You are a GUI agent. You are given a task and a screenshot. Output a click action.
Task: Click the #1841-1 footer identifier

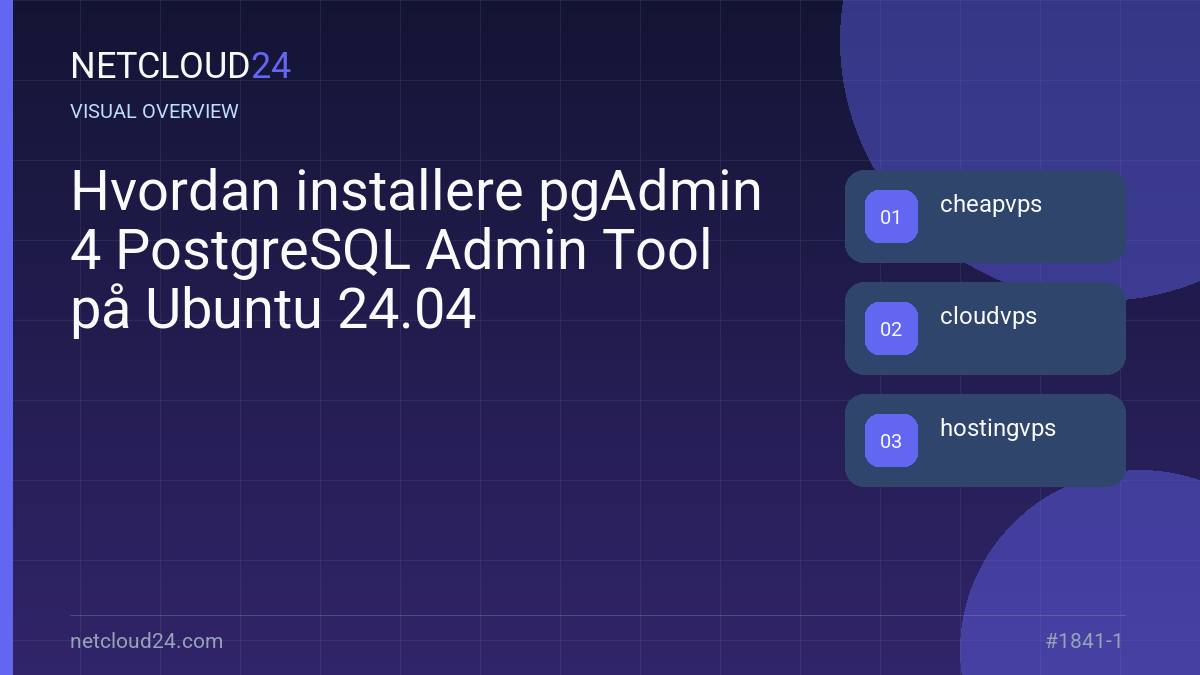click(x=1084, y=641)
